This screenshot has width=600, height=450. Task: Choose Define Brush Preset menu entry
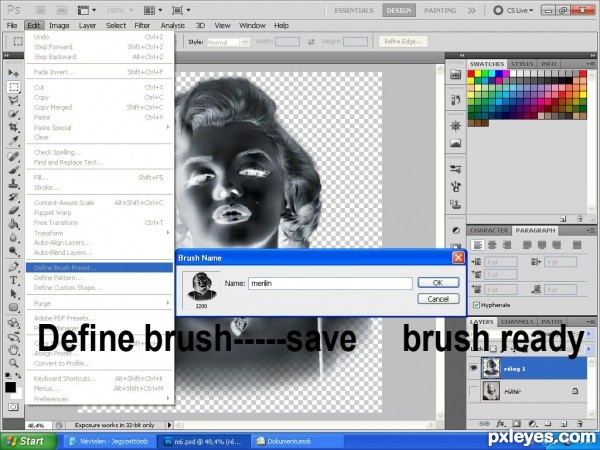(99, 267)
